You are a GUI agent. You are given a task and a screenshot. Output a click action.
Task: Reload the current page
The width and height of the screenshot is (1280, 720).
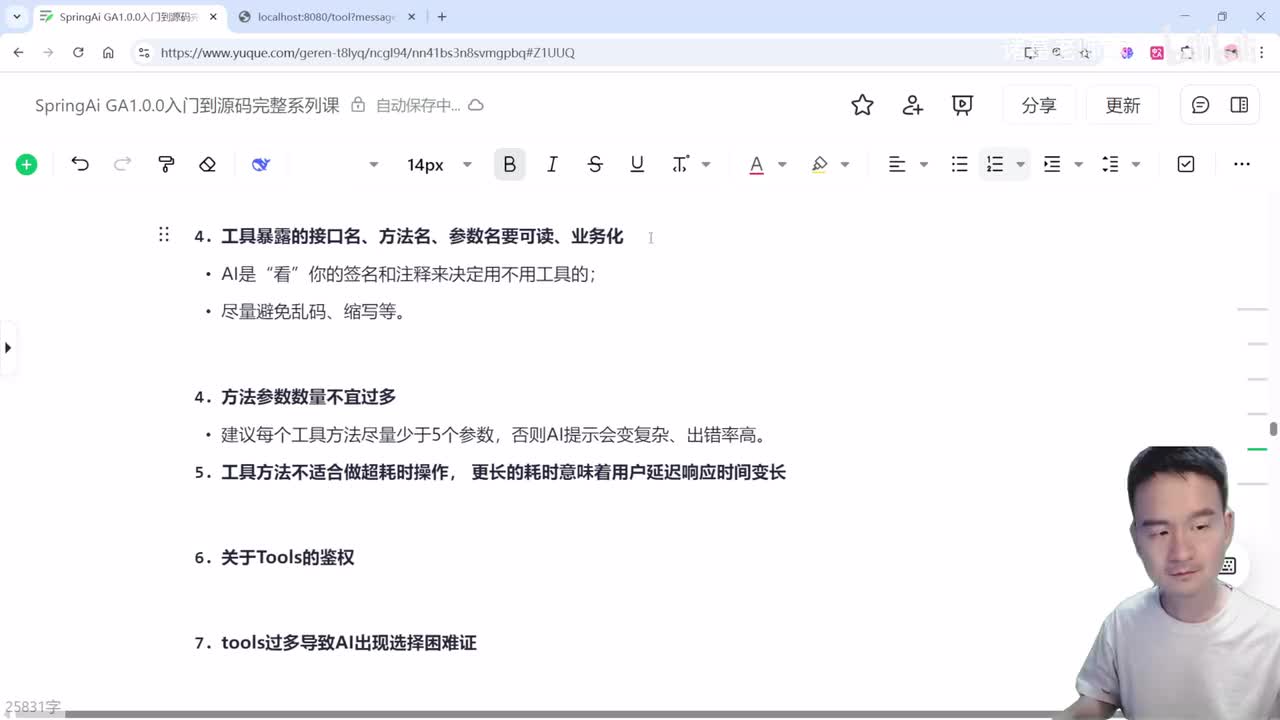point(78,52)
